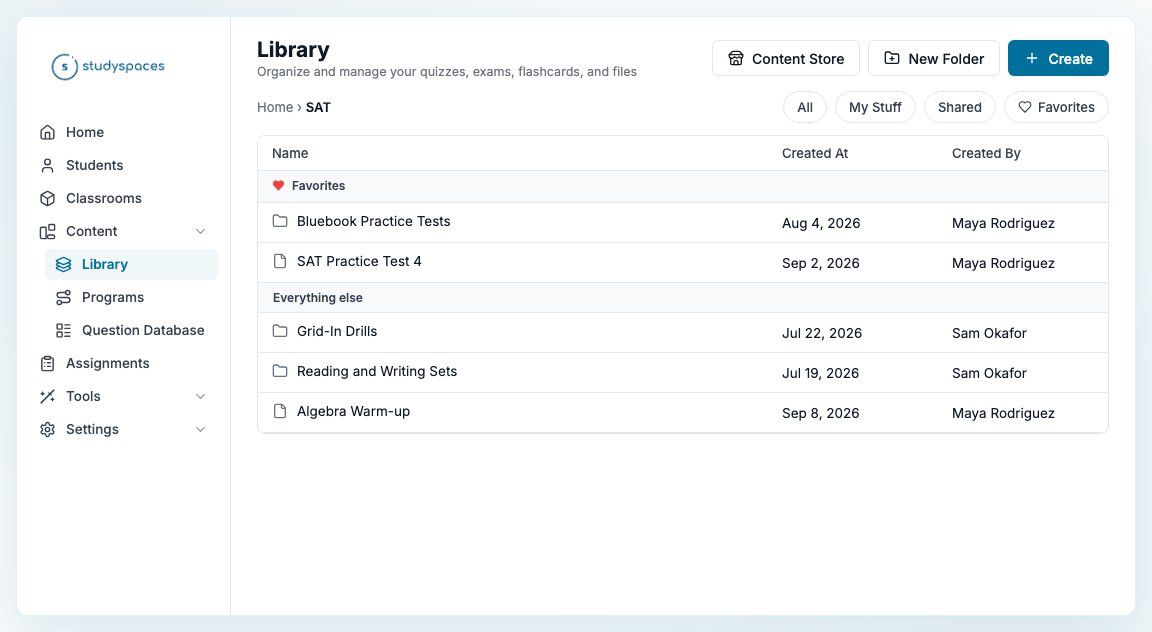
Task: Go to Classrooms via the cube icon
Action: point(48,198)
